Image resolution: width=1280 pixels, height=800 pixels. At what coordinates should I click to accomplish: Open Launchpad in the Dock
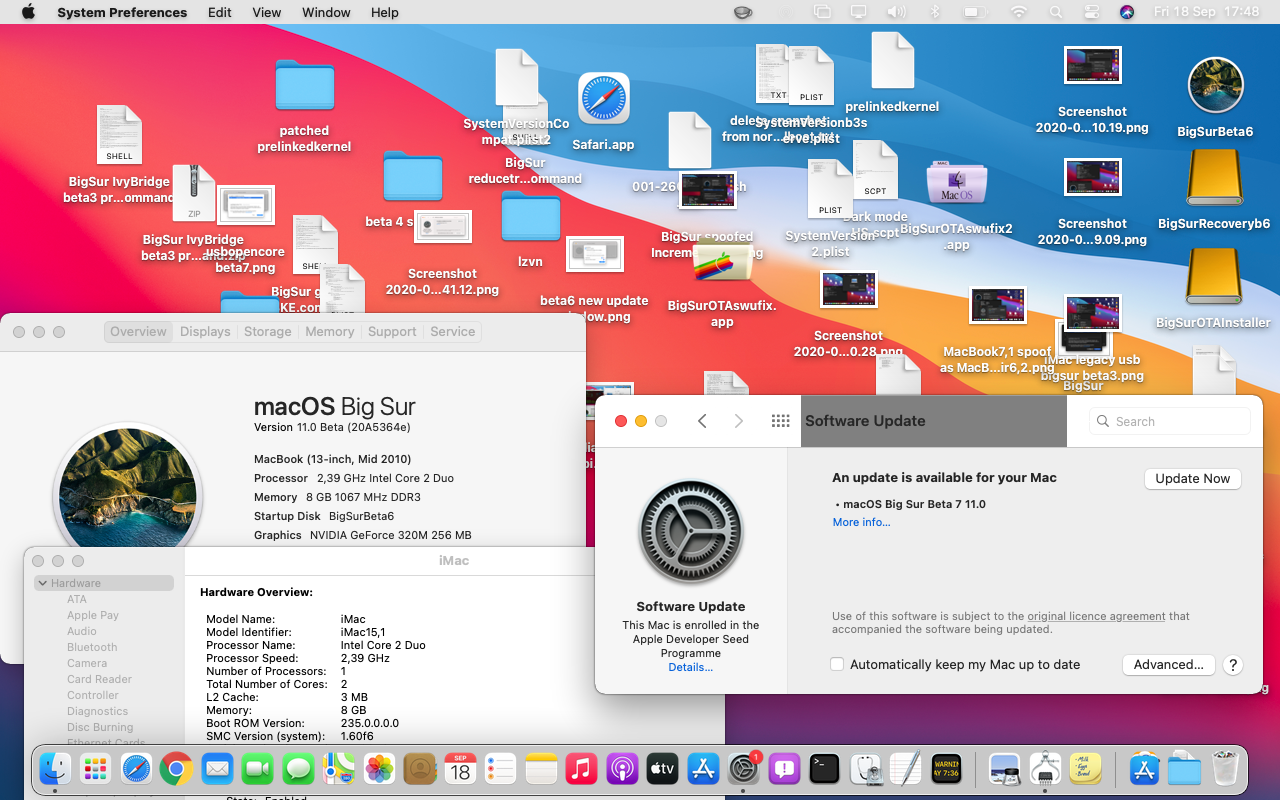(x=96, y=769)
